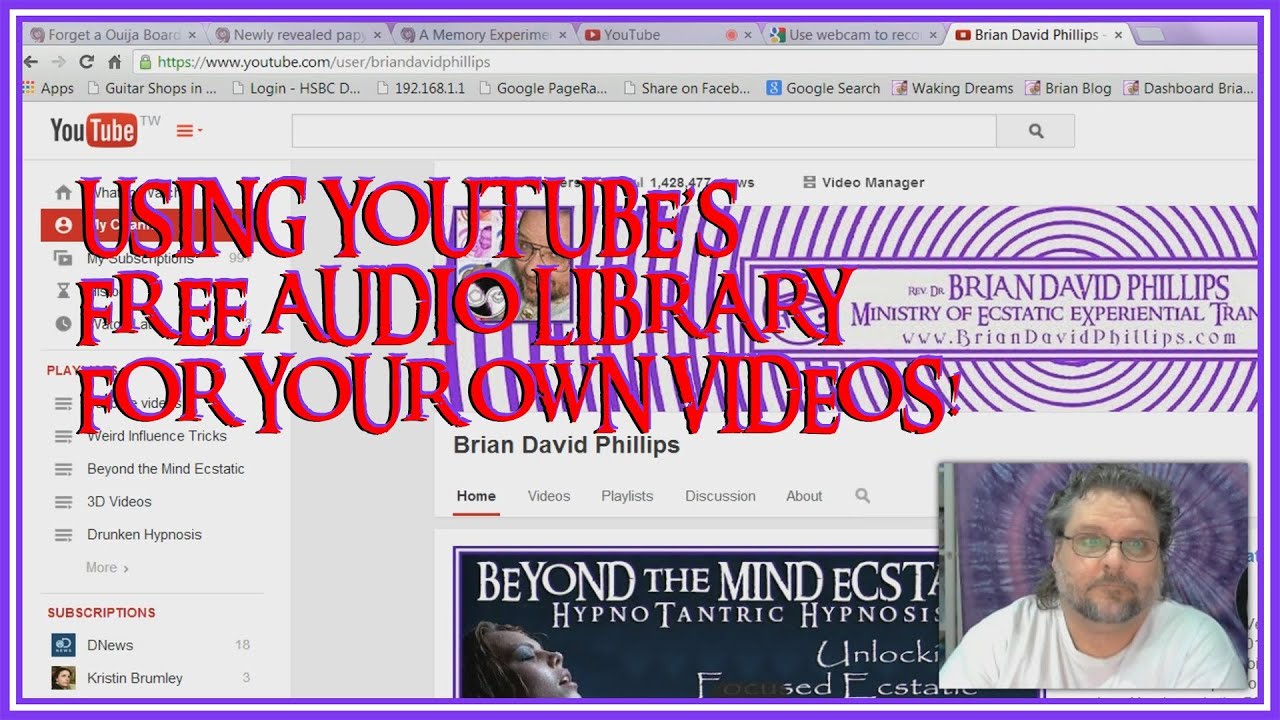Click the YouTube search box

(644, 131)
